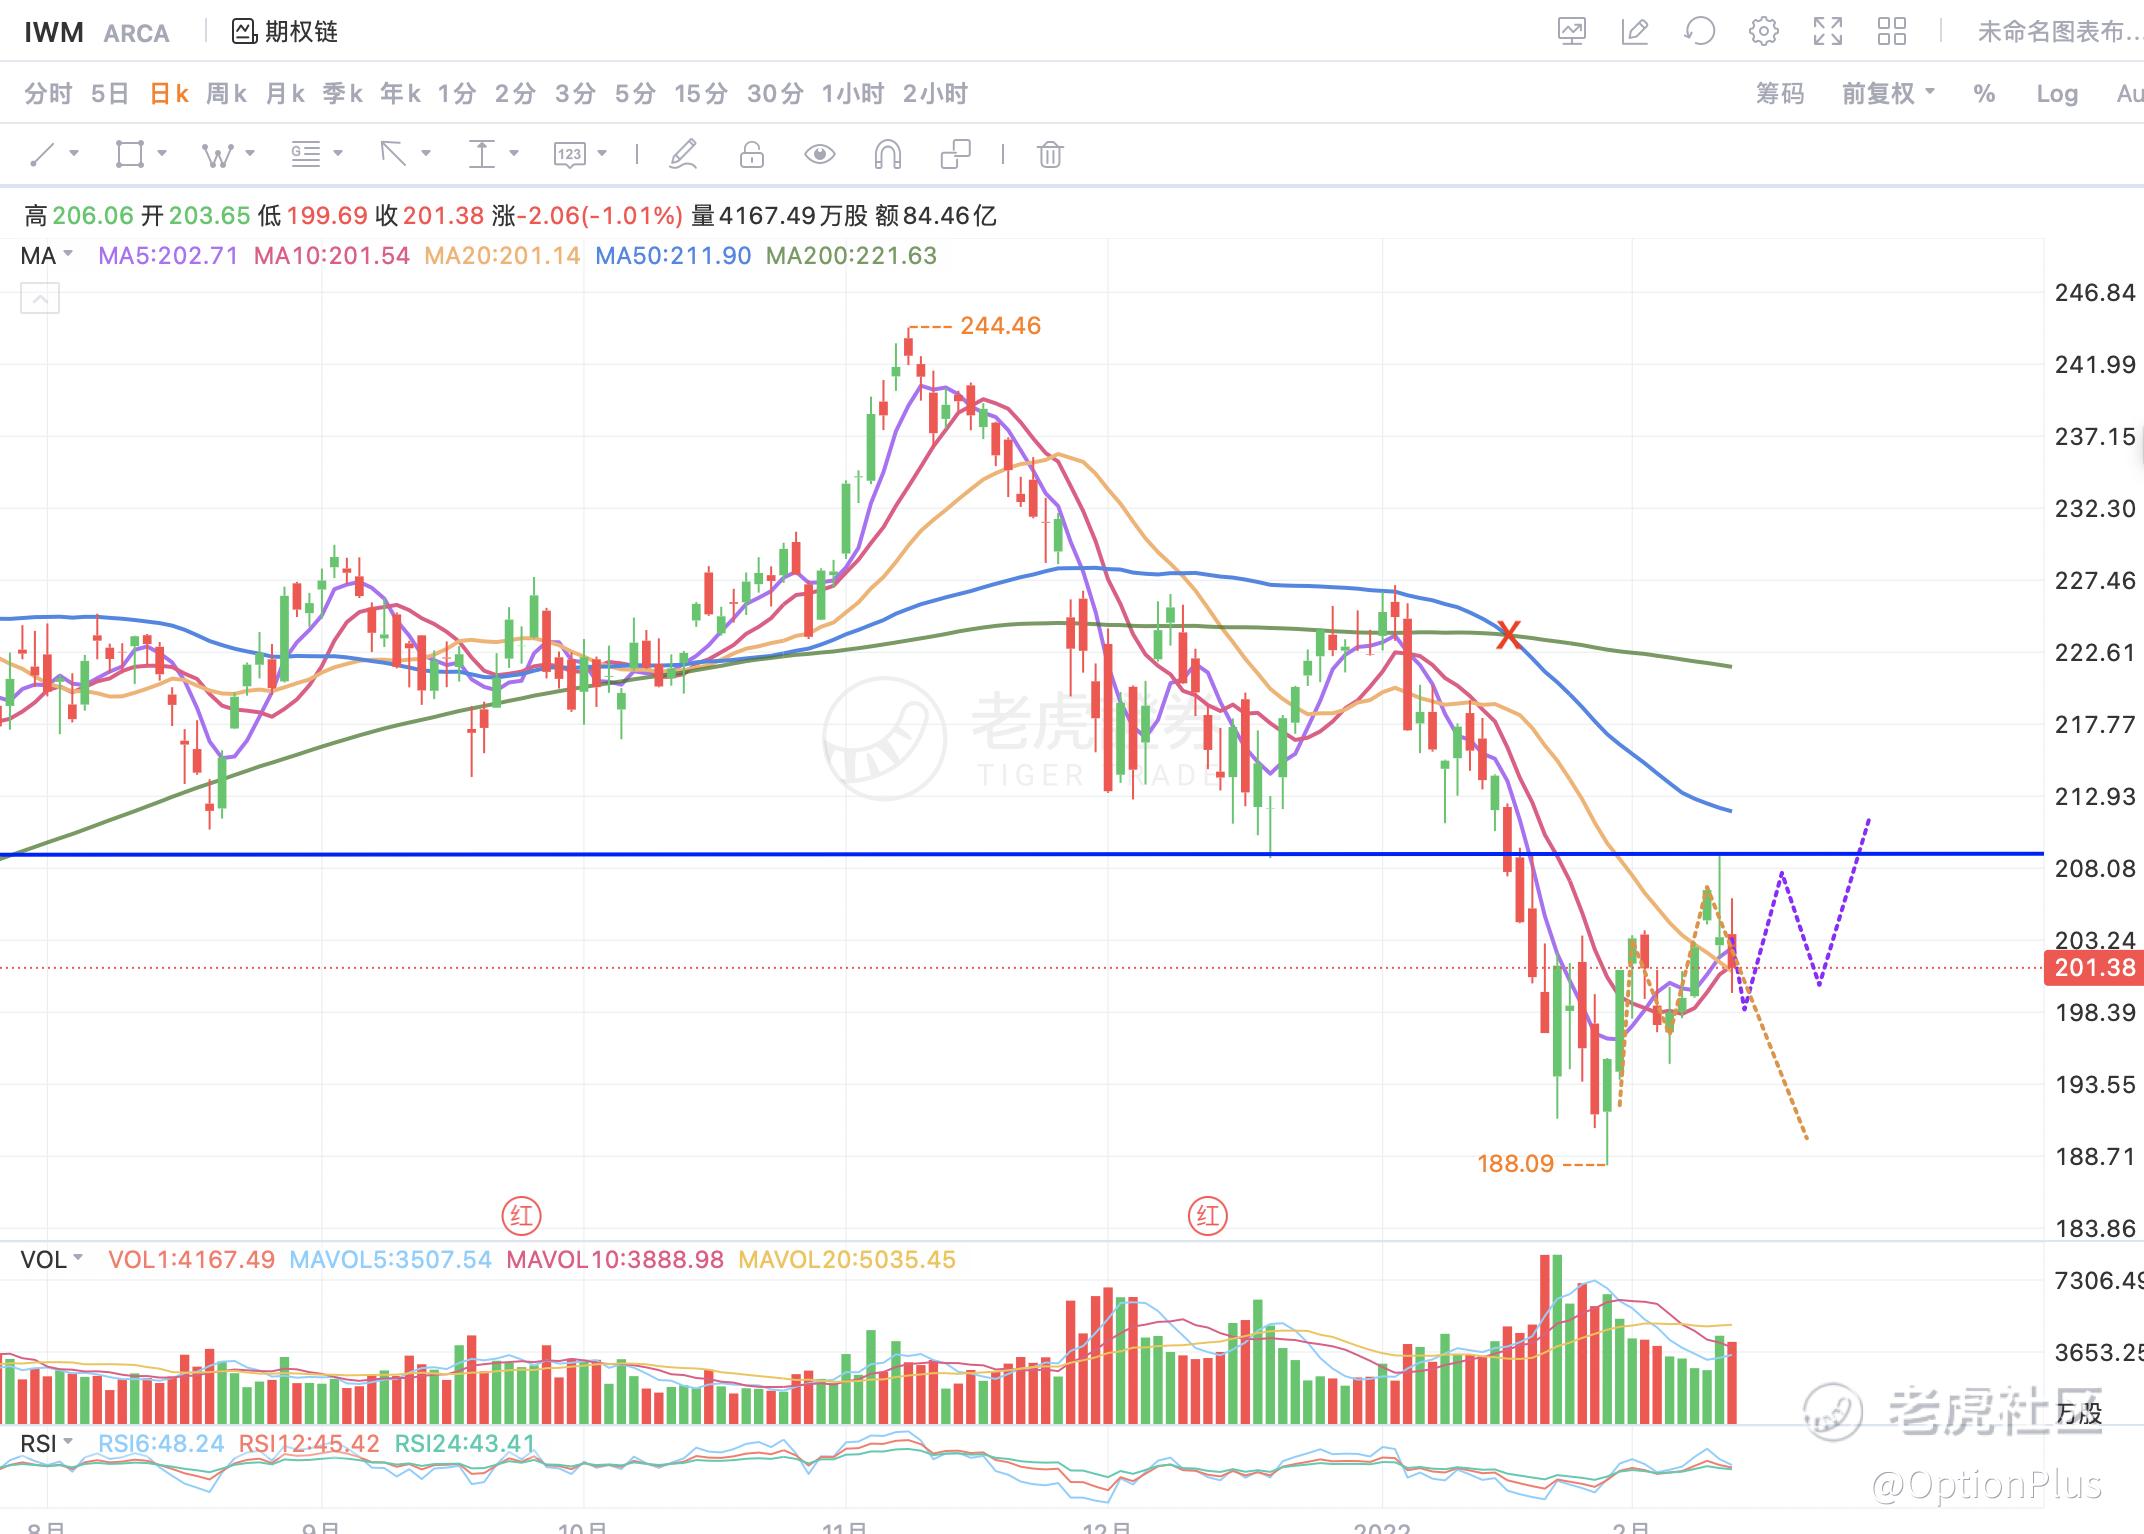Select the pencil brush drawing tool
Viewport: 2144px width, 1534px height.
click(683, 155)
